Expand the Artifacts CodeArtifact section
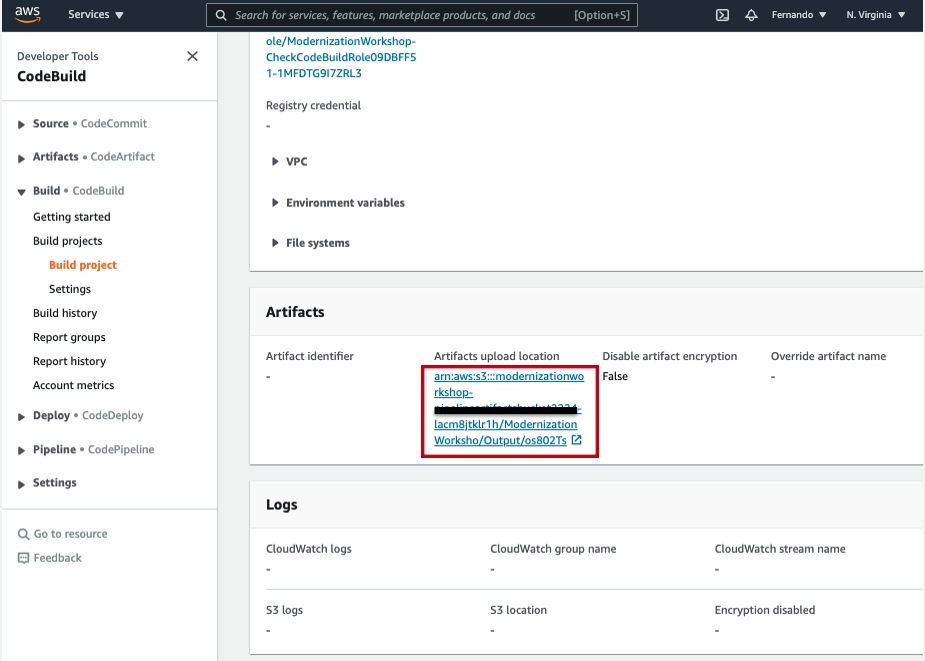The width and height of the screenshot is (925, 661). [21, 158]
